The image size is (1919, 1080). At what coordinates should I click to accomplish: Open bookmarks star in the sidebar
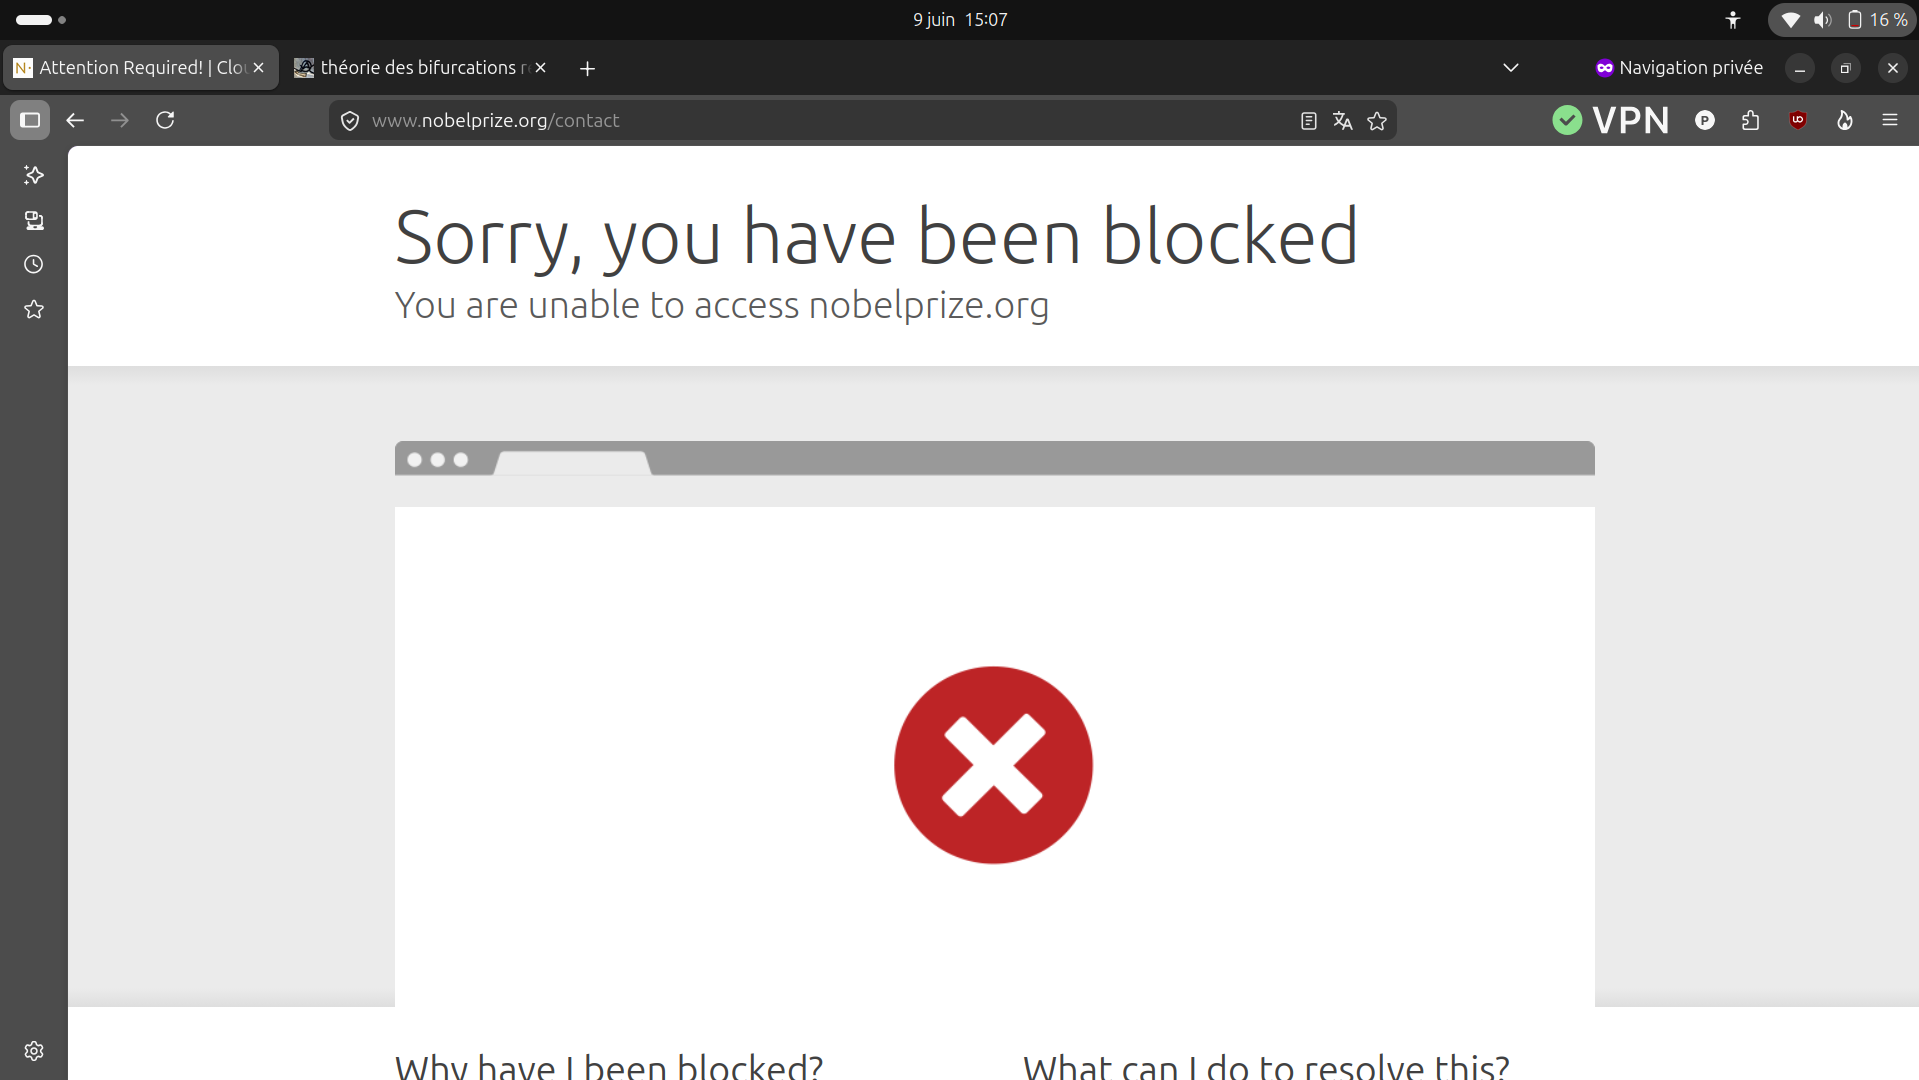(34, 309)
